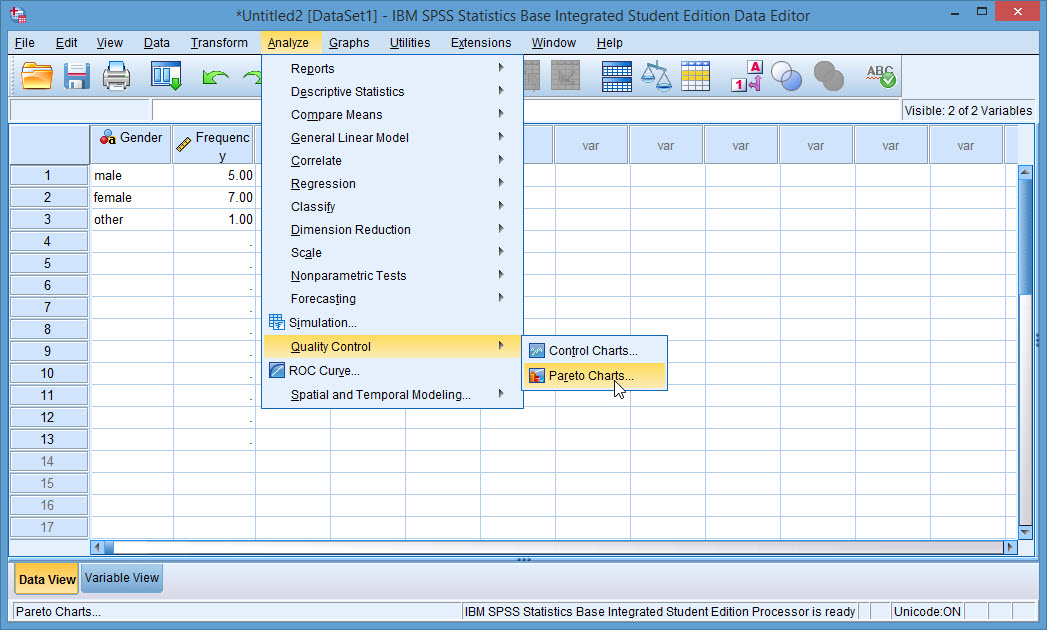Click the Gender nominal variable icon
The height and width of the screenshot is (630, 1047).
pos(107,138)
